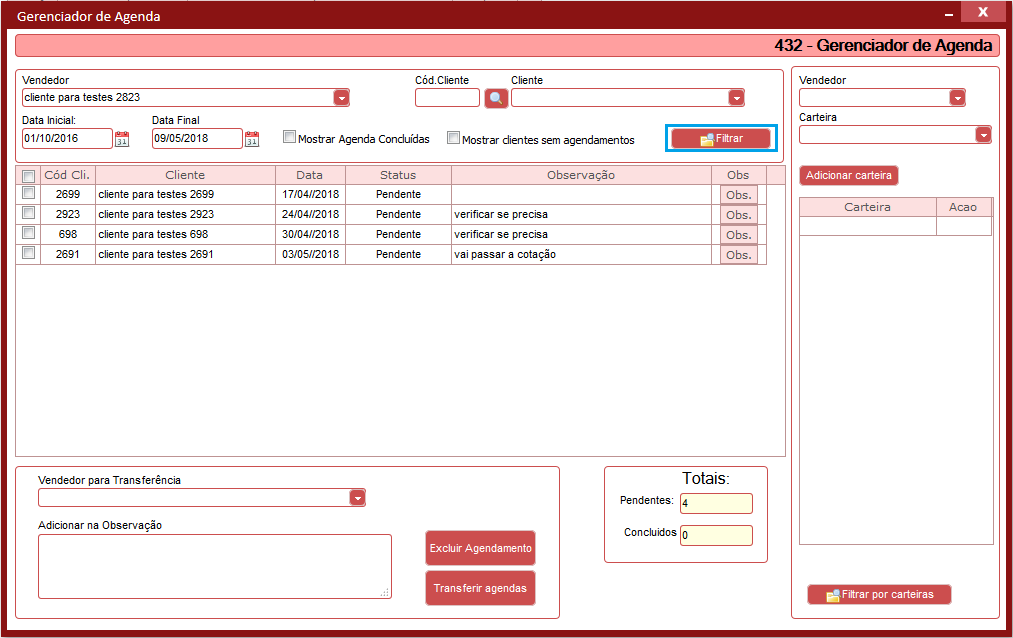Open the Carteira dropdown
Viewport: 1013px width, 638px height.
[983, 134]
